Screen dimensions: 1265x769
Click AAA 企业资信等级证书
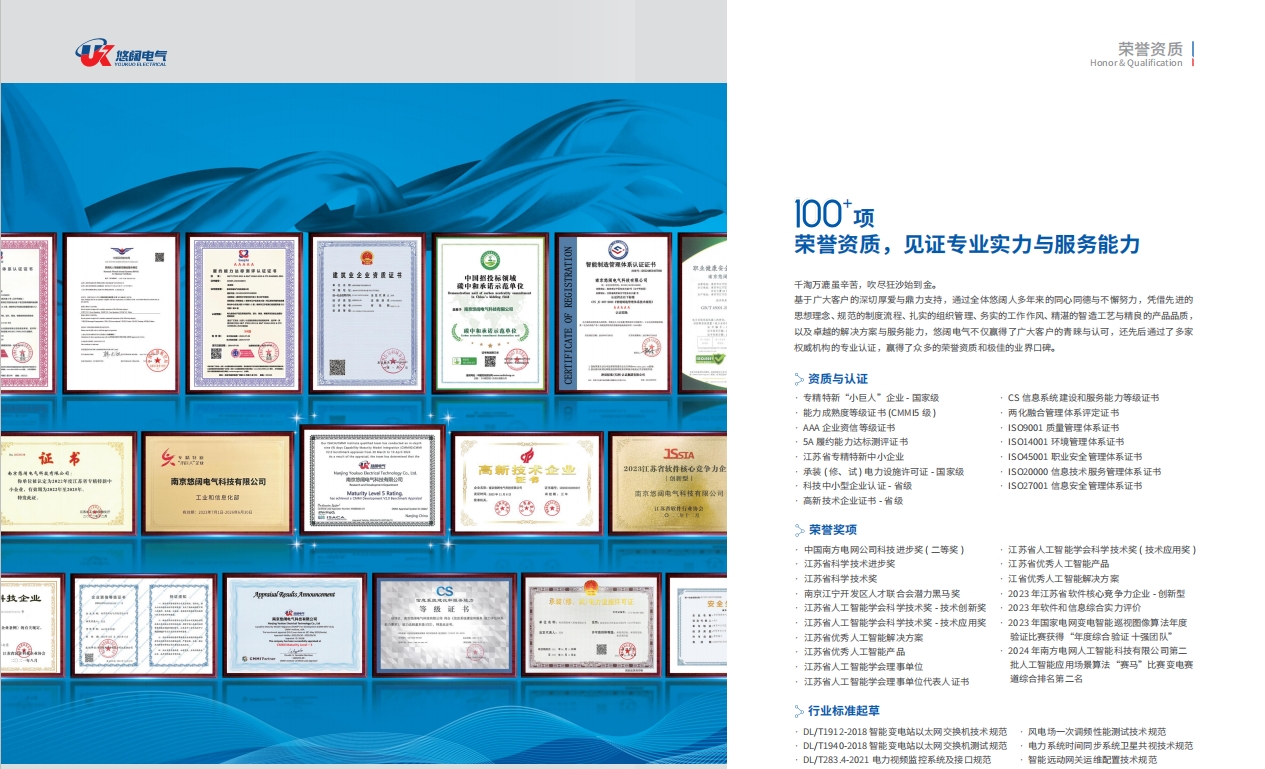point(849,427)
